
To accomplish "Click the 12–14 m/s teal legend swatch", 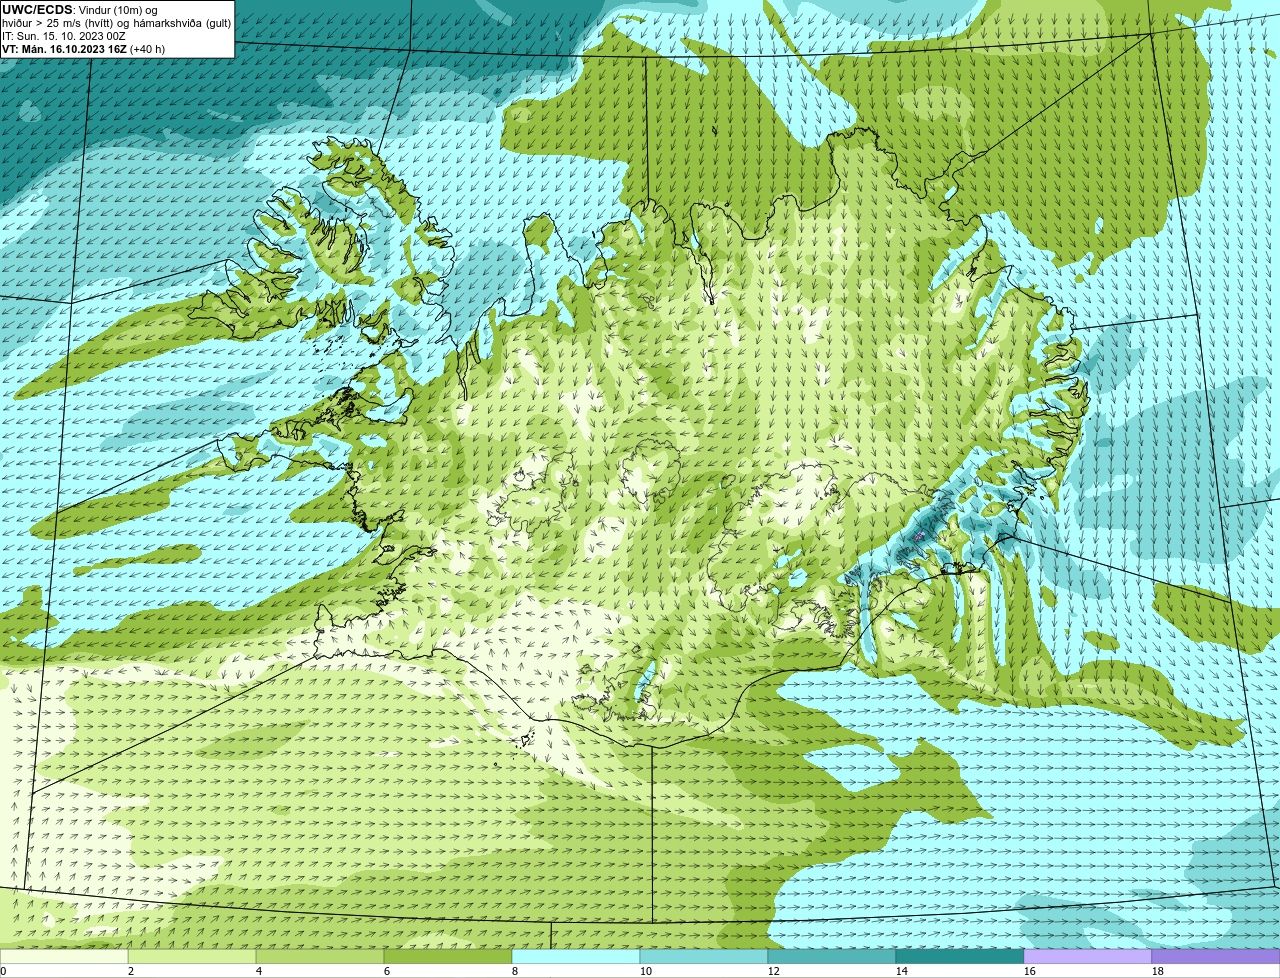I will (832, 956).
